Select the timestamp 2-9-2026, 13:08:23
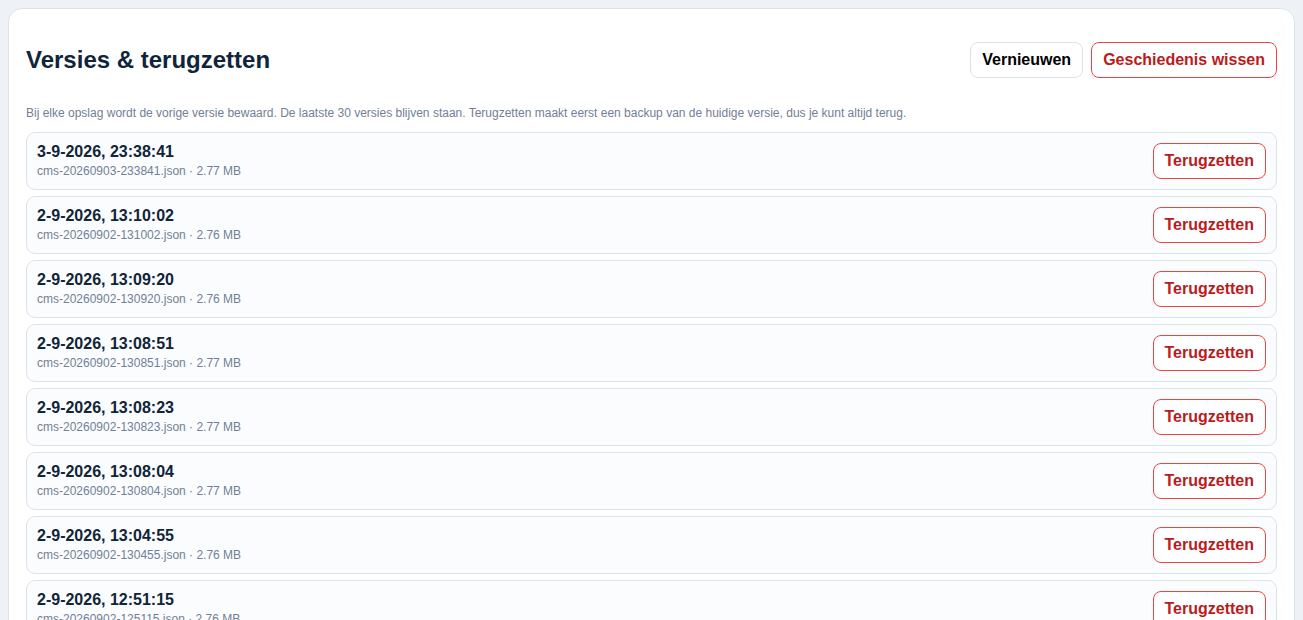The height and width of the screenshot is (620, 1303). 105,408
